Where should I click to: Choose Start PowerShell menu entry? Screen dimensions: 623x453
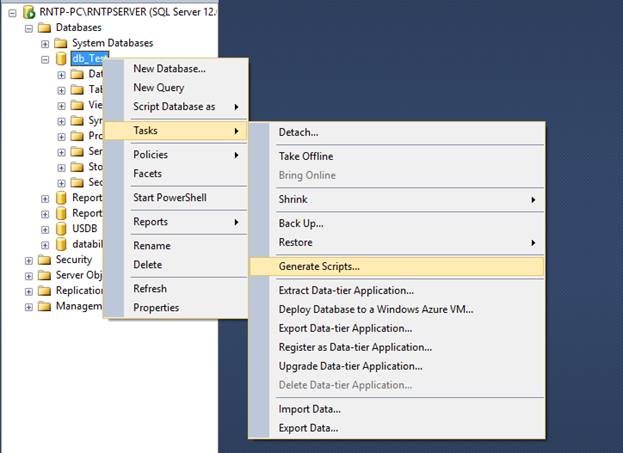pyautogui.click(x=176, y=197)
